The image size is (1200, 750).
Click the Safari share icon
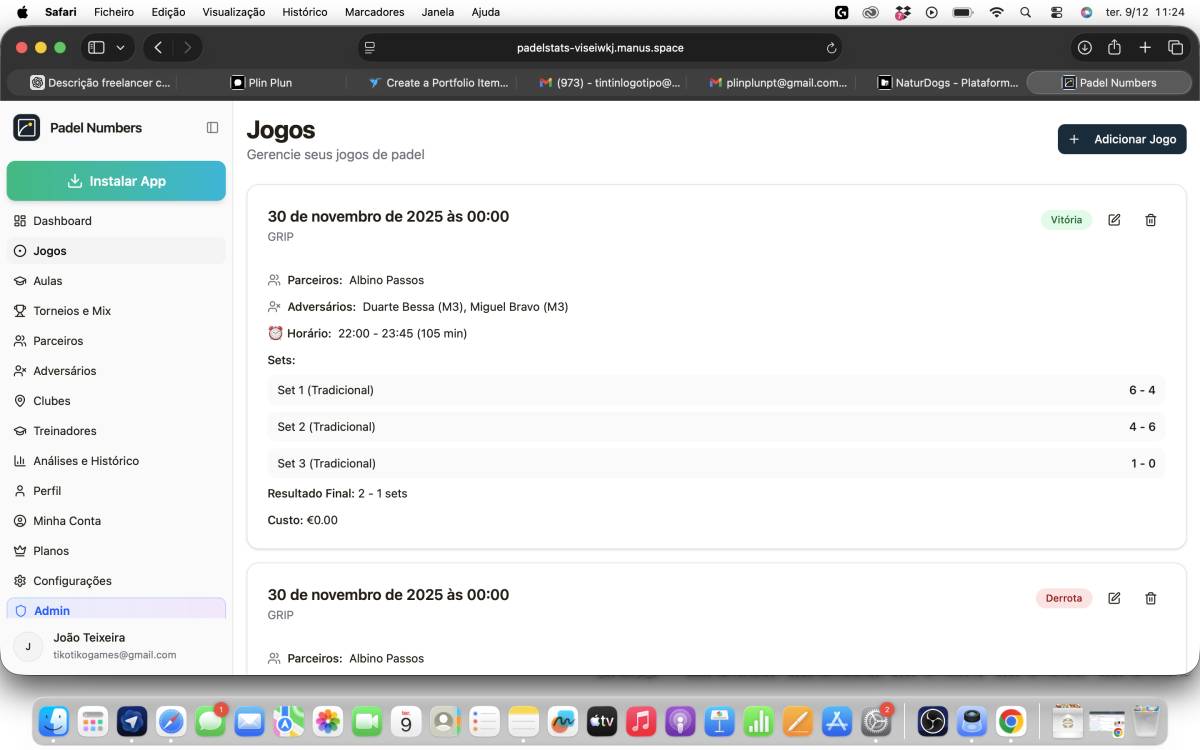pyautogui.click(x=1114, y=47)
